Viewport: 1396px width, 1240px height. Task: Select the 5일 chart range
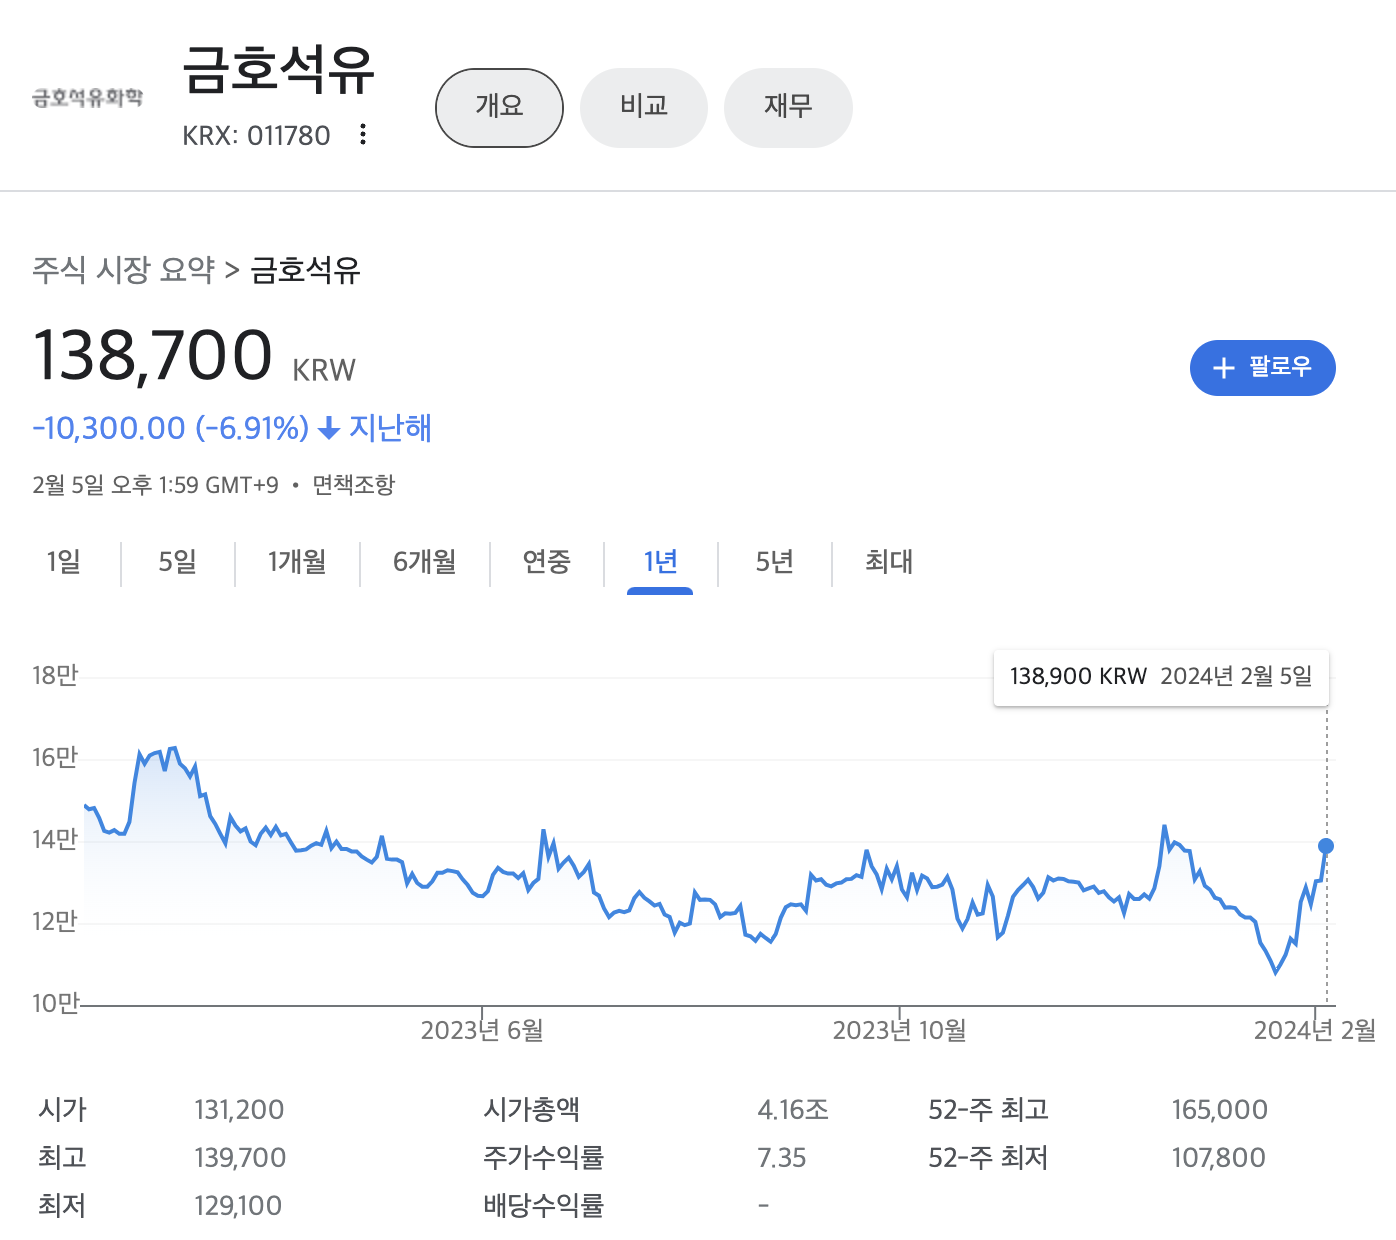(x=178, y=562)
